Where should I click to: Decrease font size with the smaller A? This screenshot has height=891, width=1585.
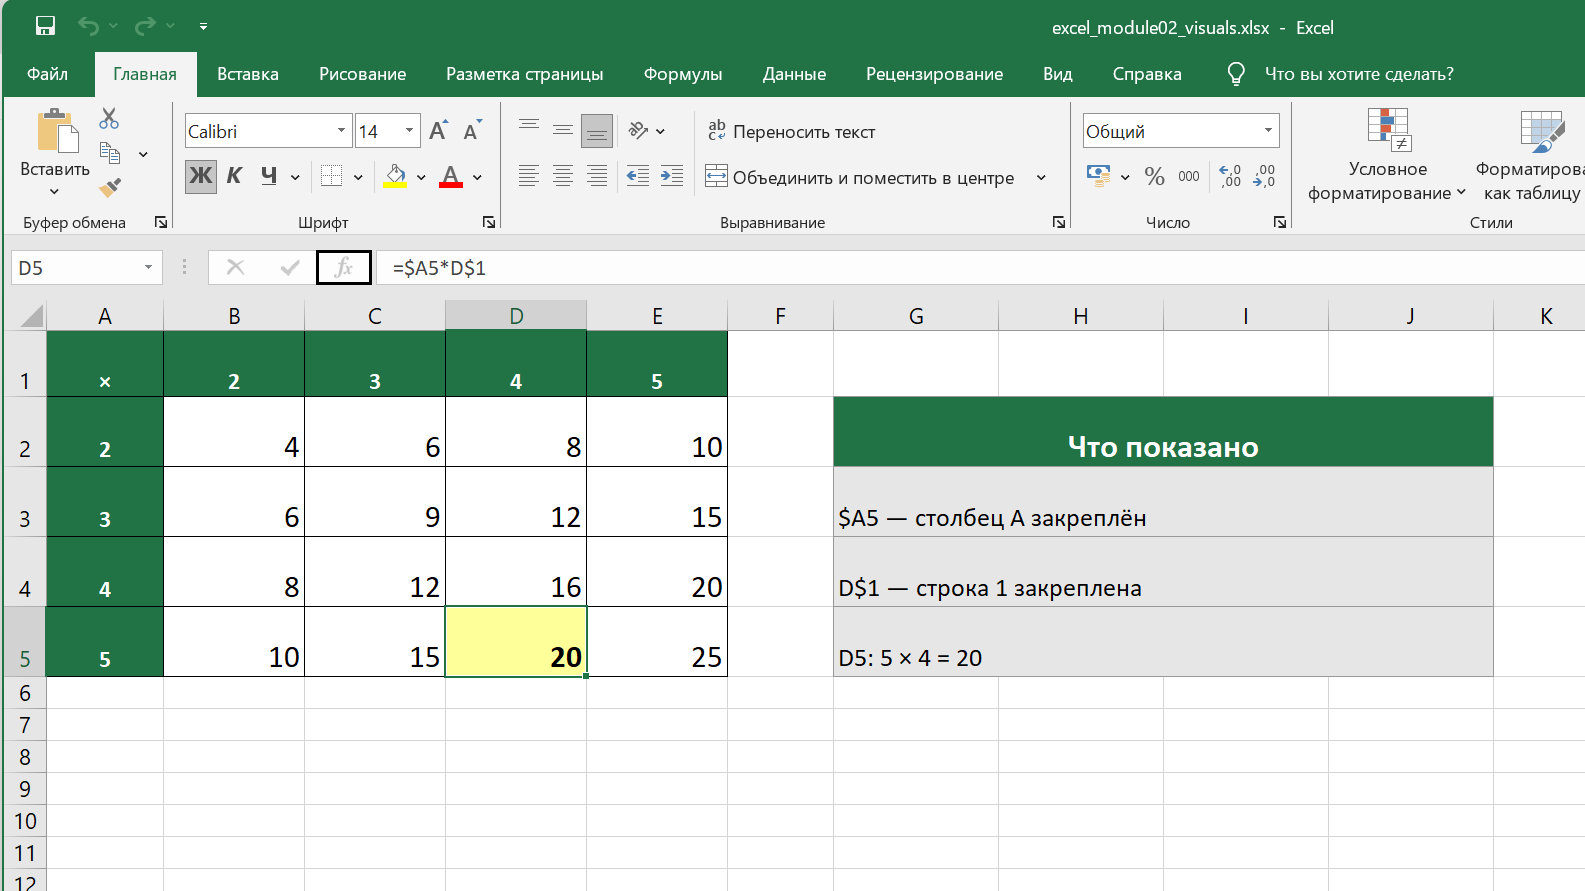[x=472, y=131]
